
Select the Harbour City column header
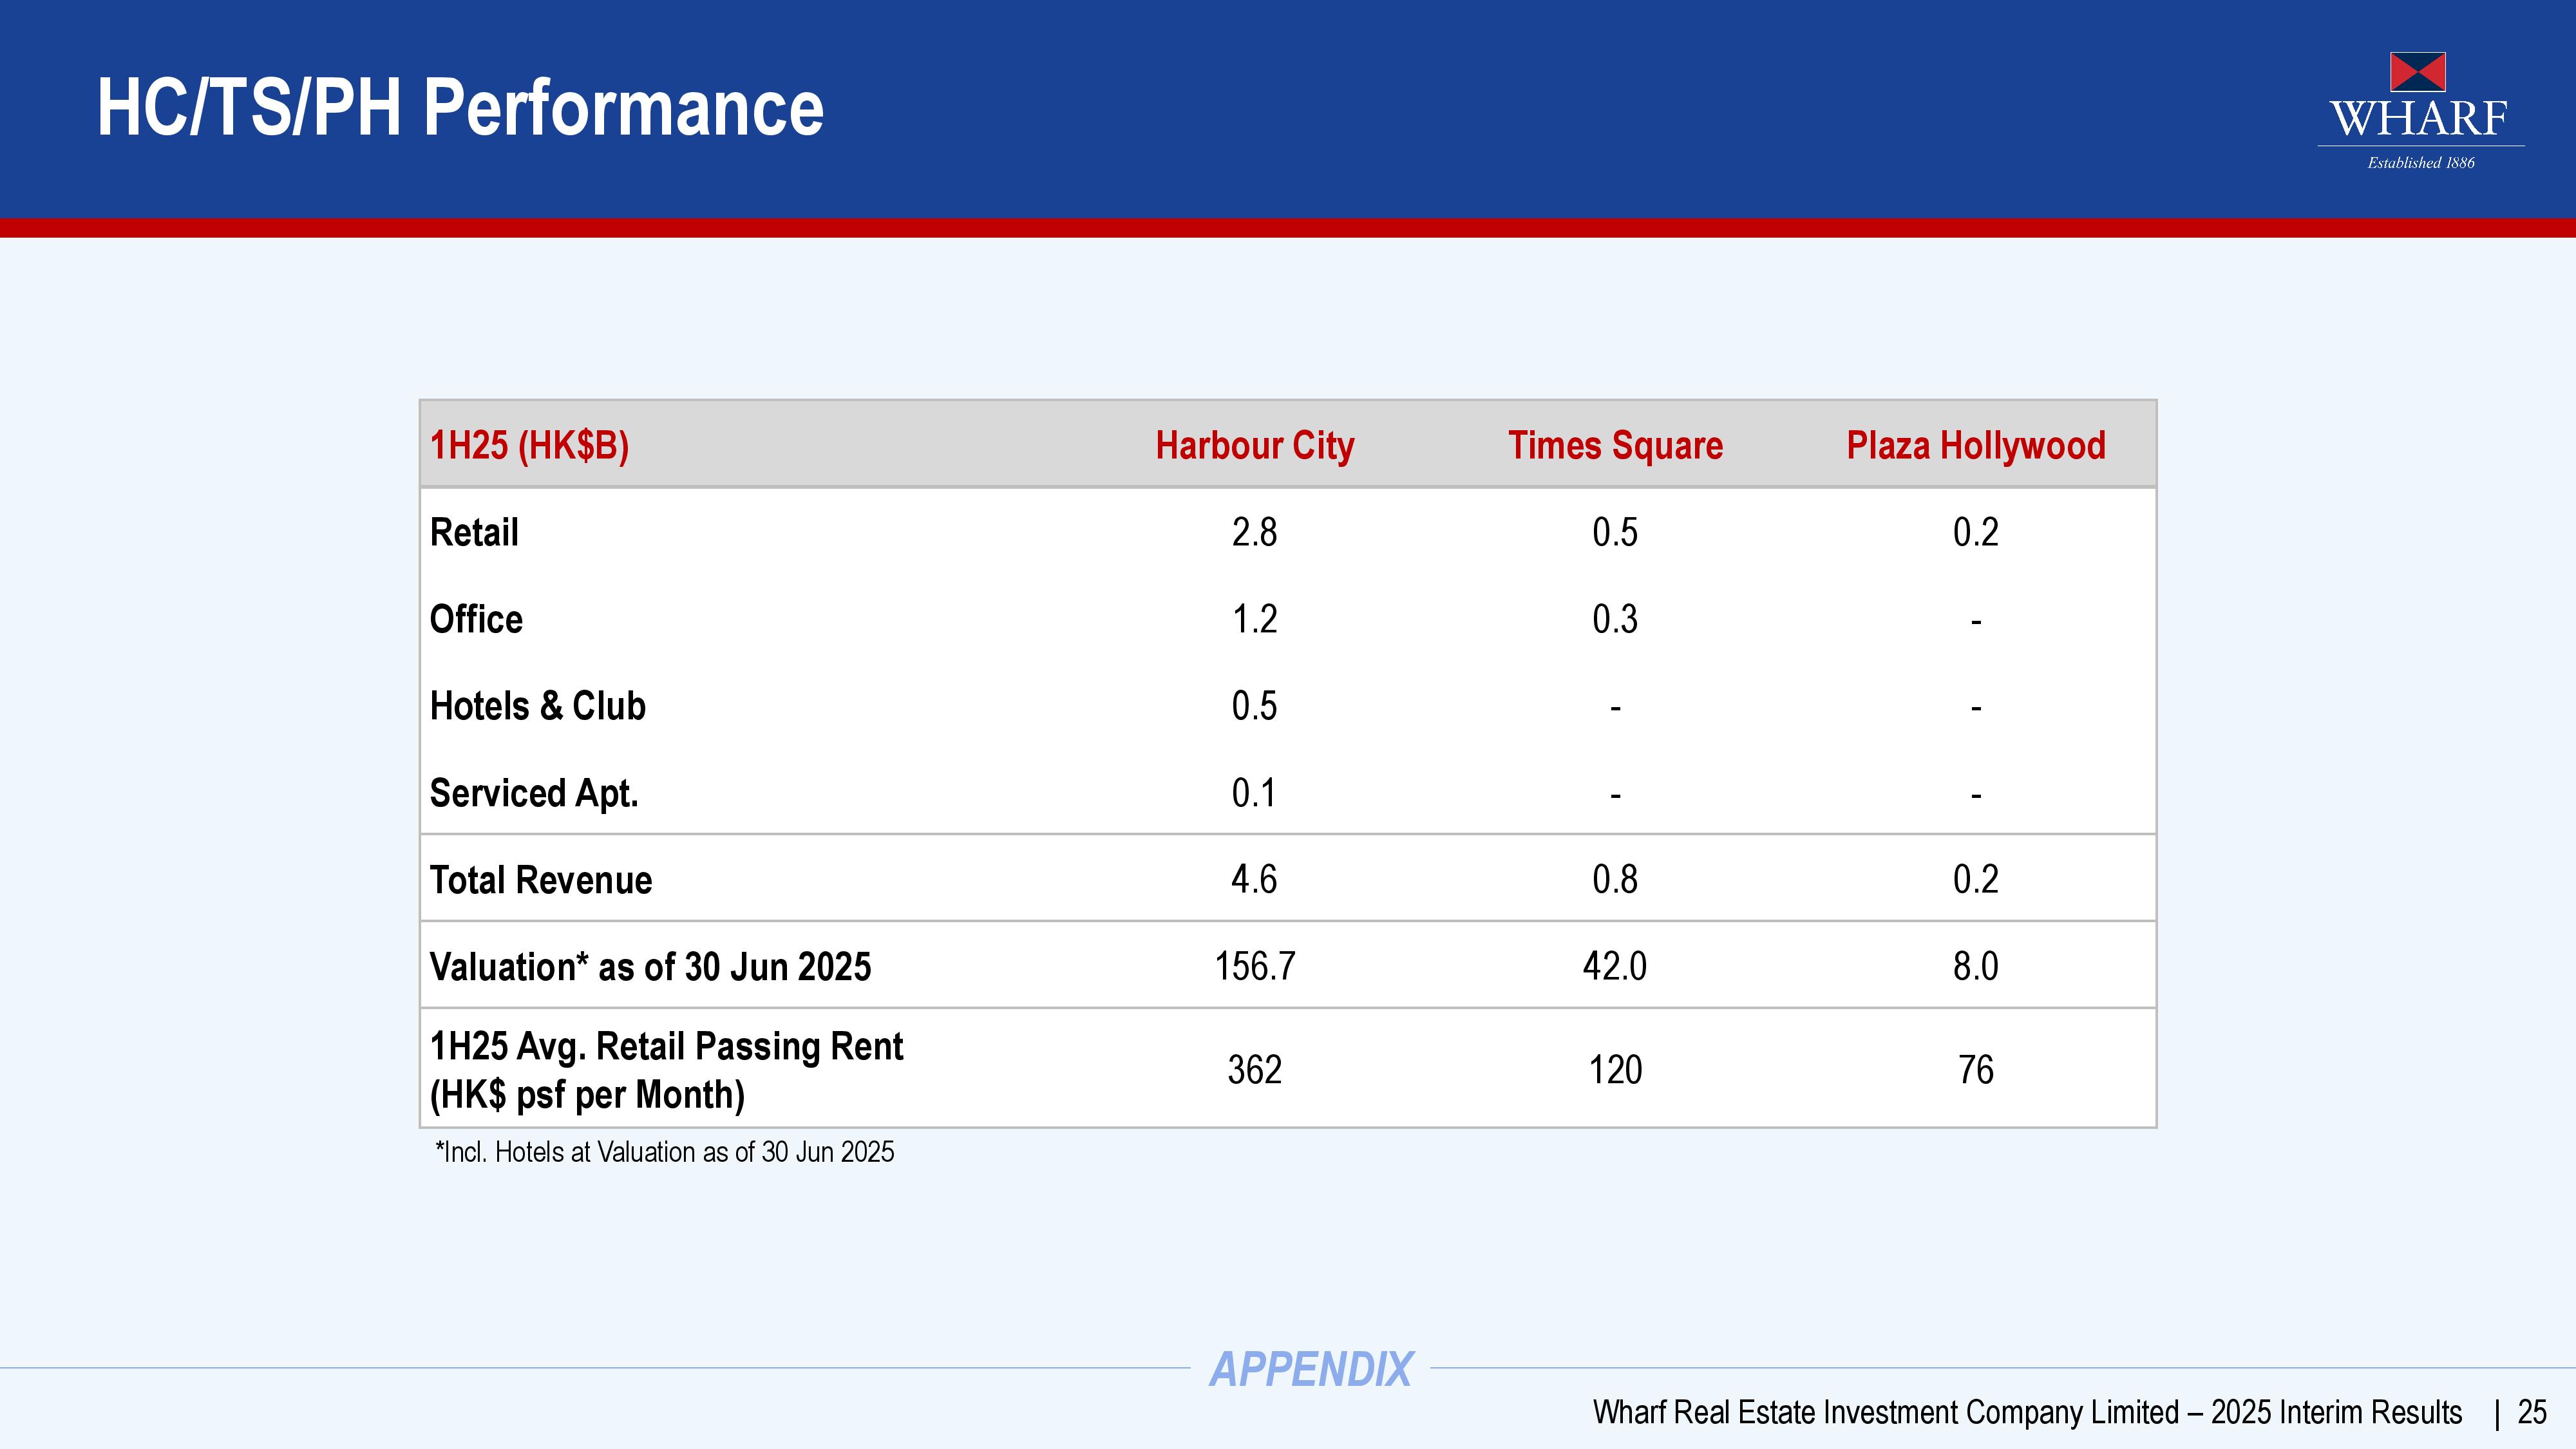point(1254,445)
